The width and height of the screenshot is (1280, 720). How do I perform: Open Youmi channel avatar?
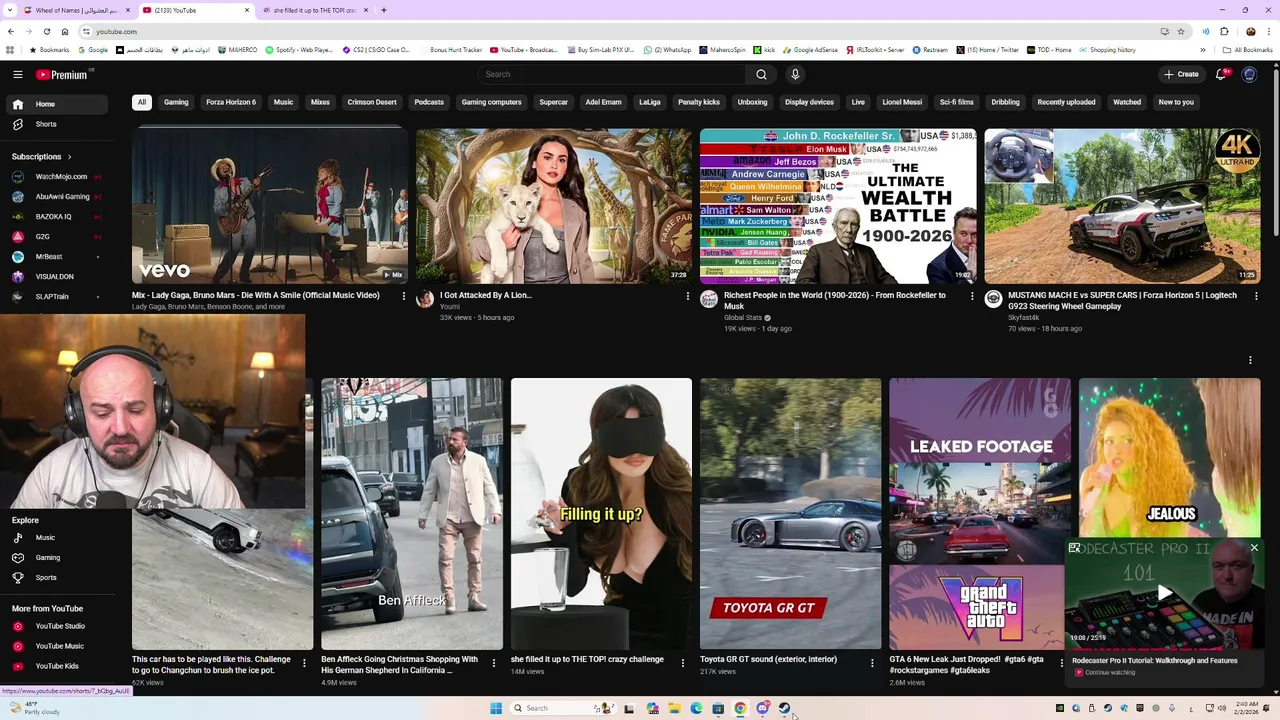click(x=425, y=299)
